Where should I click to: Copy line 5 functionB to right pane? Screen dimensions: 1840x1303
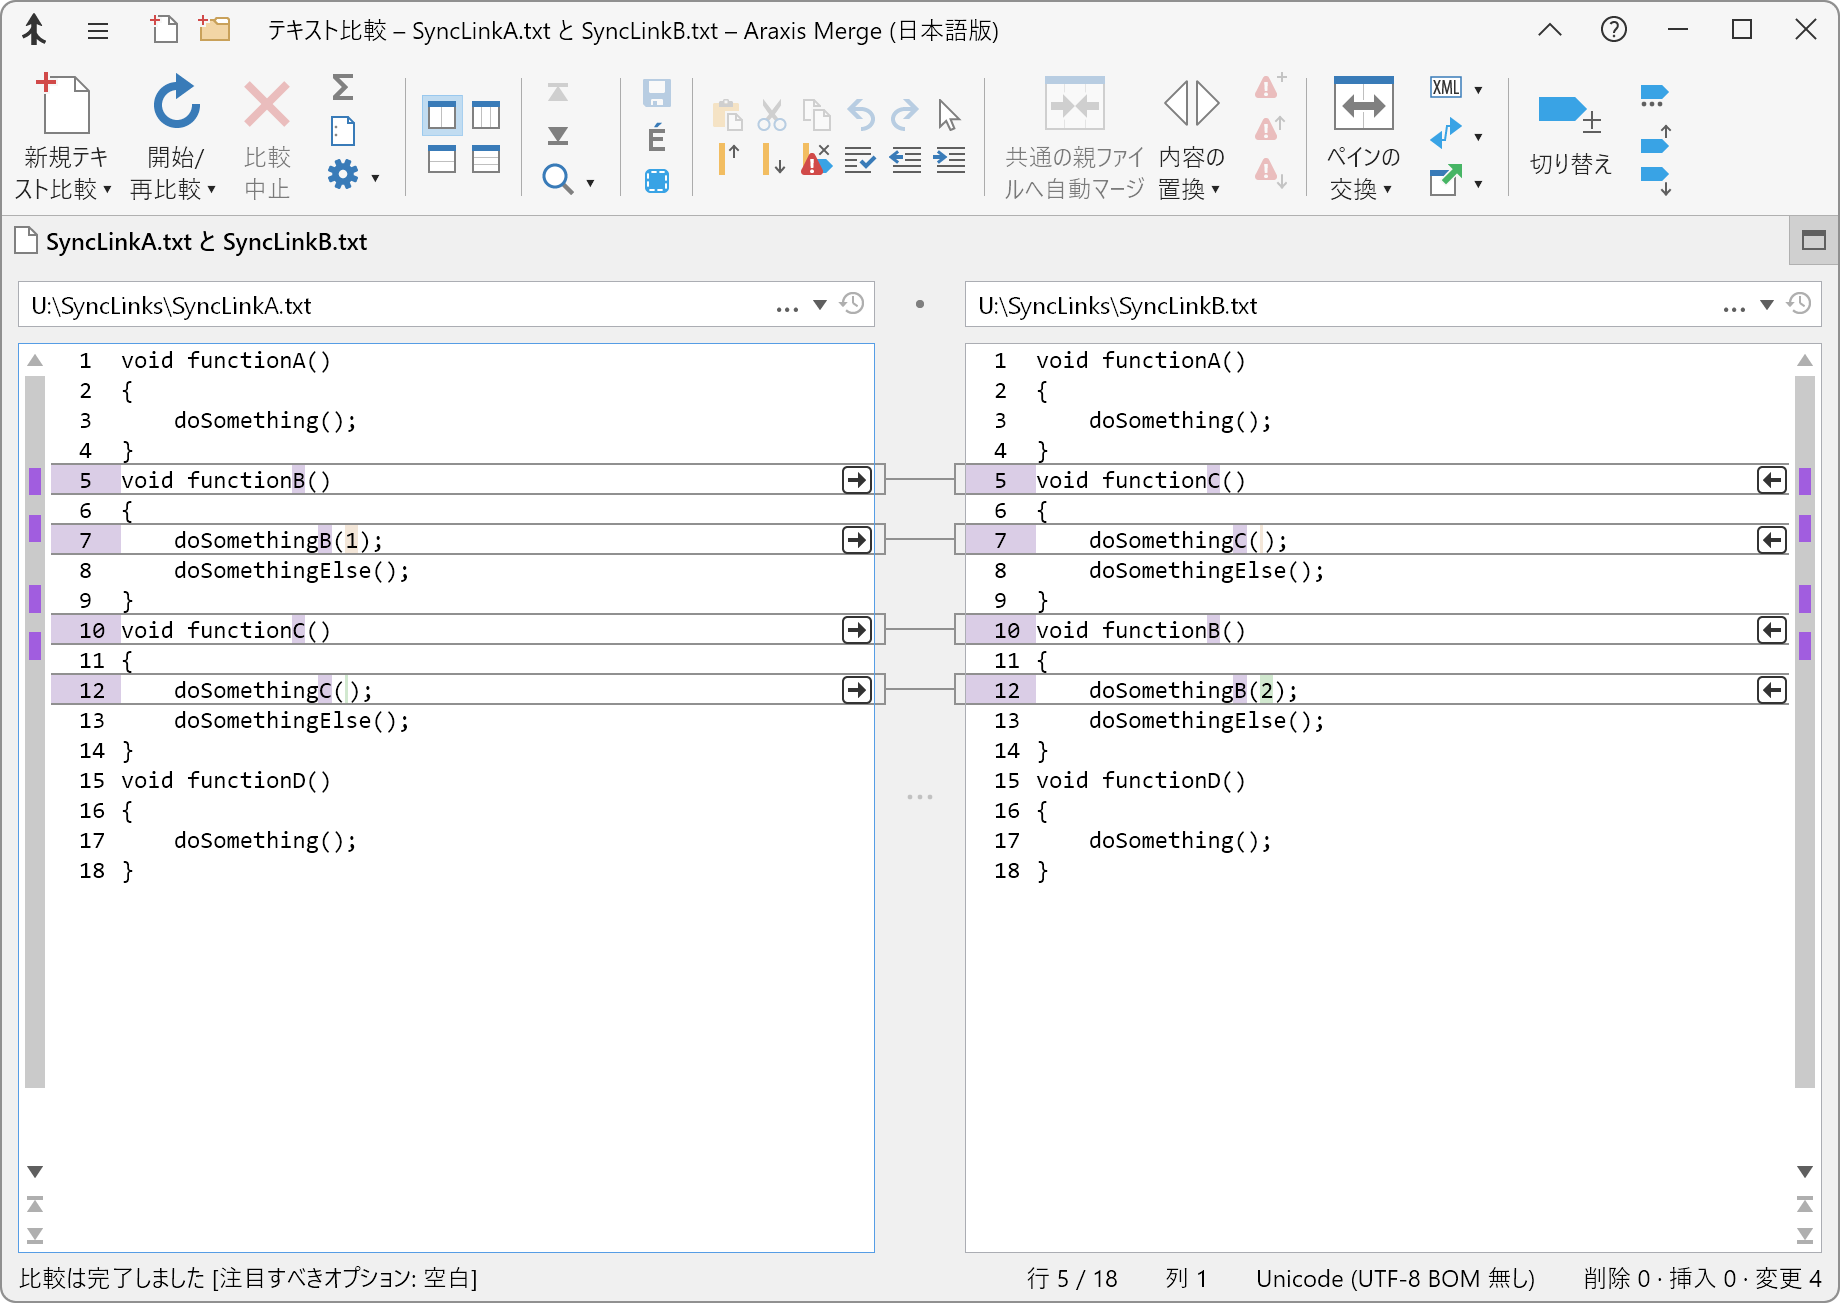857,480
